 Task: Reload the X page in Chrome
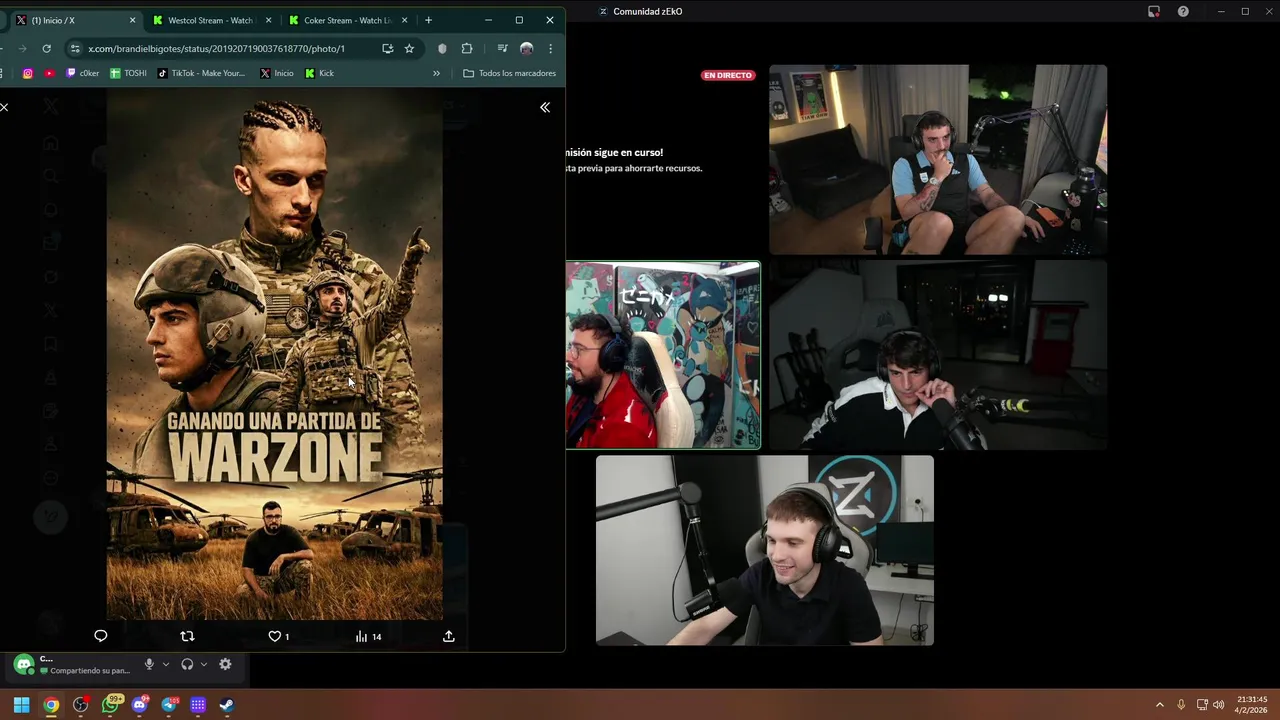46,48
